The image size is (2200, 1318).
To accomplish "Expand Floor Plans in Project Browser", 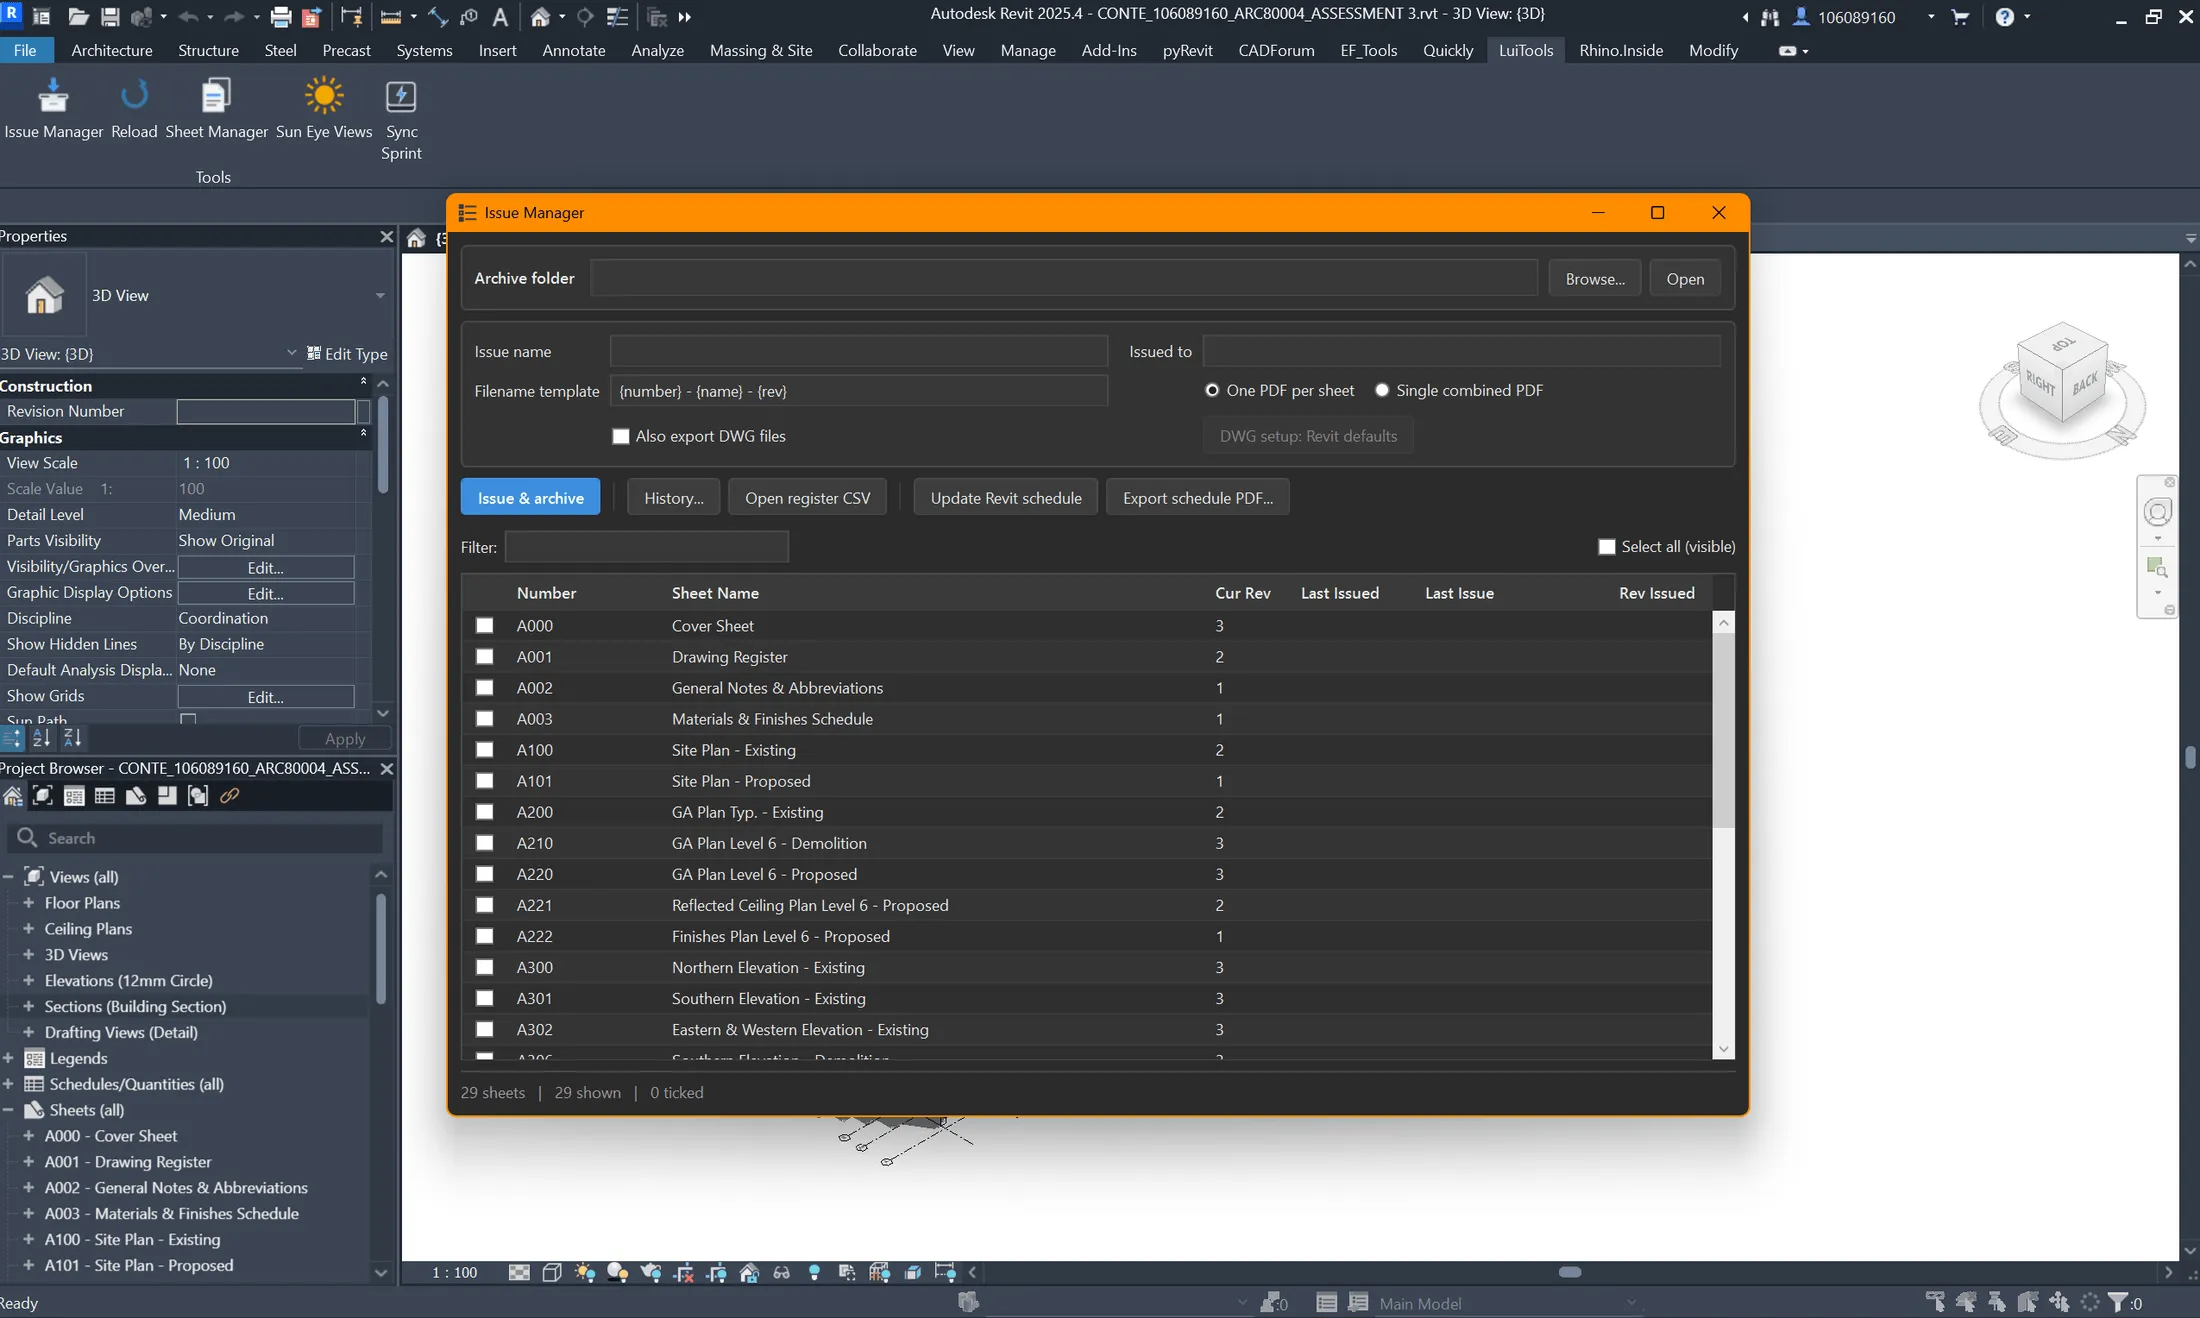I will pyautogui.click(x=28, y=903).
